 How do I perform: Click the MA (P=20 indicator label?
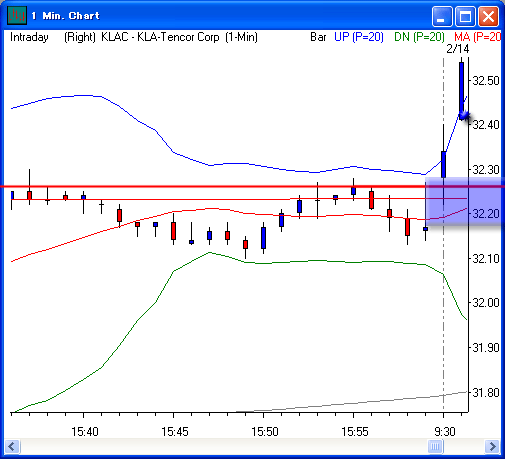click(x=477, y=37)
